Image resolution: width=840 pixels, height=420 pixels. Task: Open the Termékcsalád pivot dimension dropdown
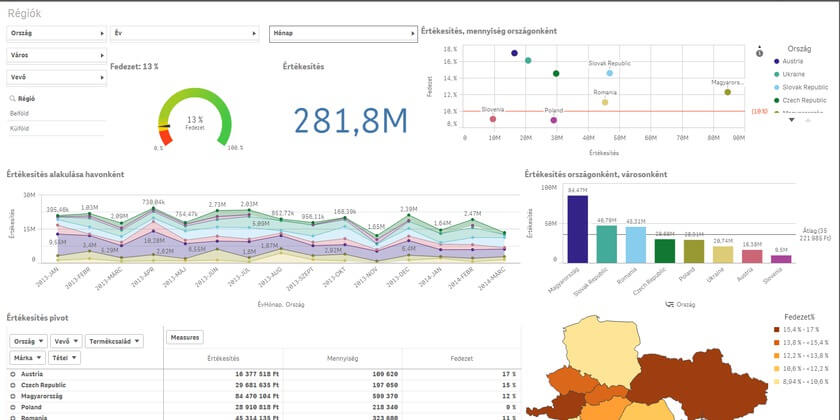(x=115, y=341)
